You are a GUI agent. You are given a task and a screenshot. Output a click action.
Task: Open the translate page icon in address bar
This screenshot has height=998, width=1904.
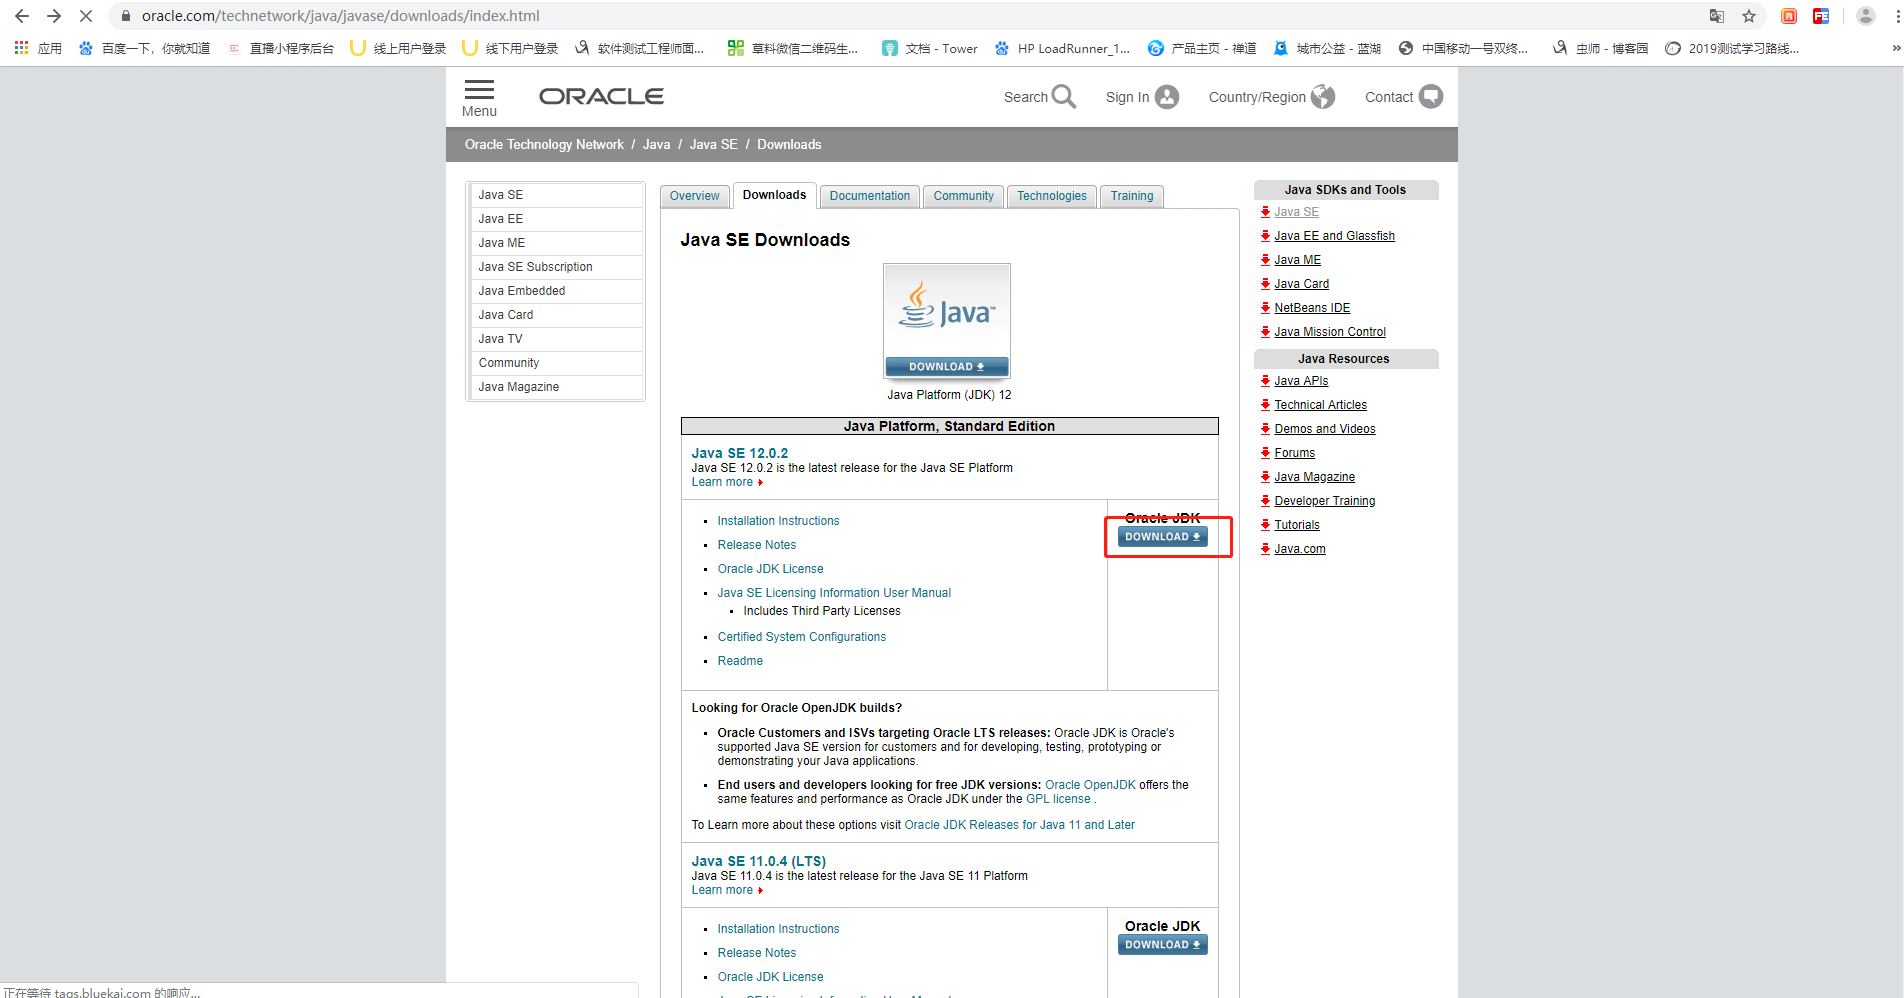1717,16
